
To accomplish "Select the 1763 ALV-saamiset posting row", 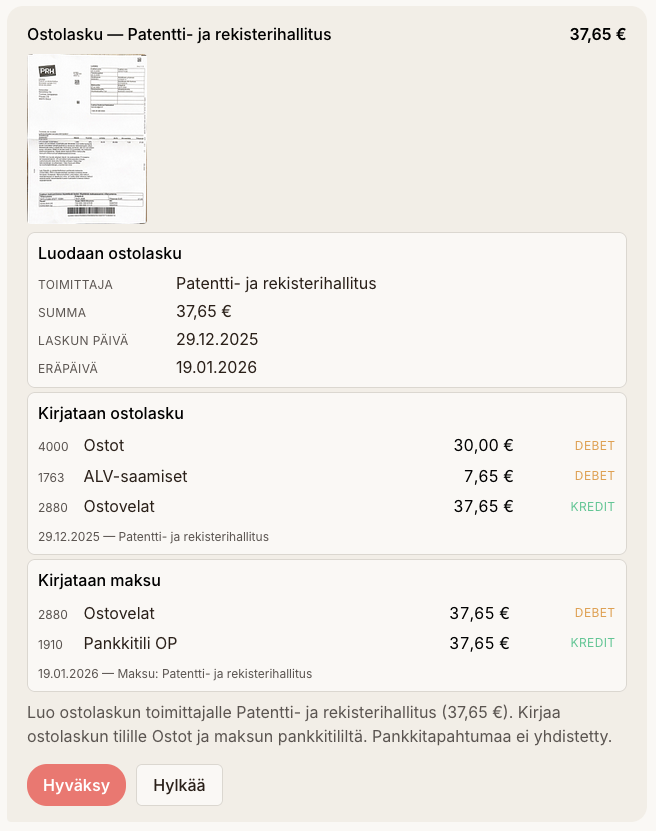I will tap(326, 476).
